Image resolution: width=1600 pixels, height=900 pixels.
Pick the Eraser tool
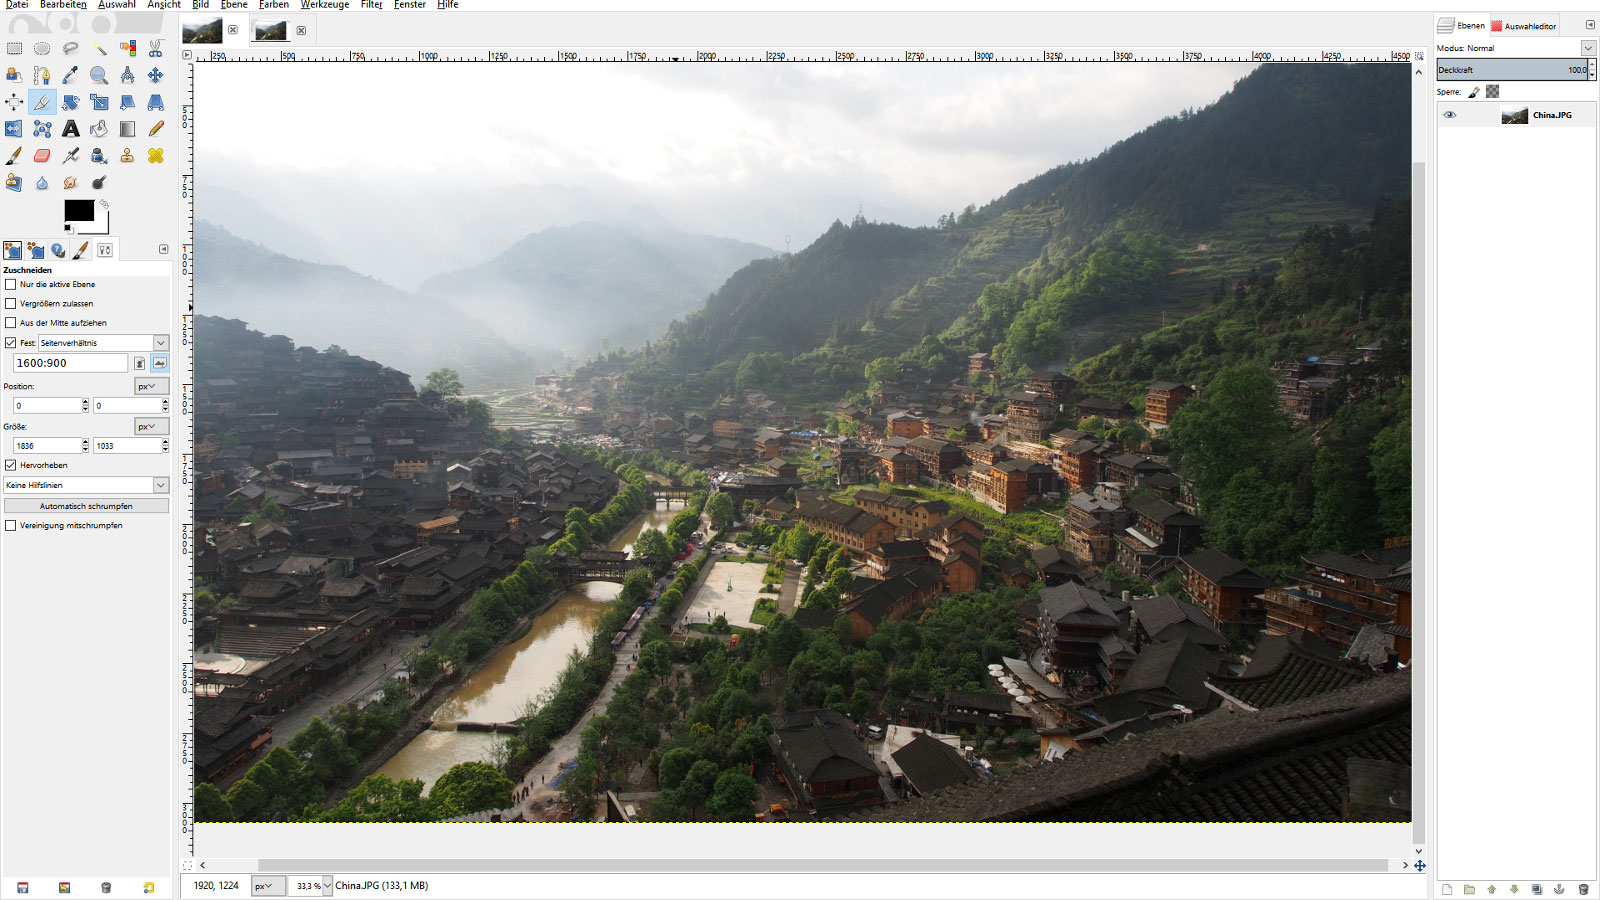42,156
